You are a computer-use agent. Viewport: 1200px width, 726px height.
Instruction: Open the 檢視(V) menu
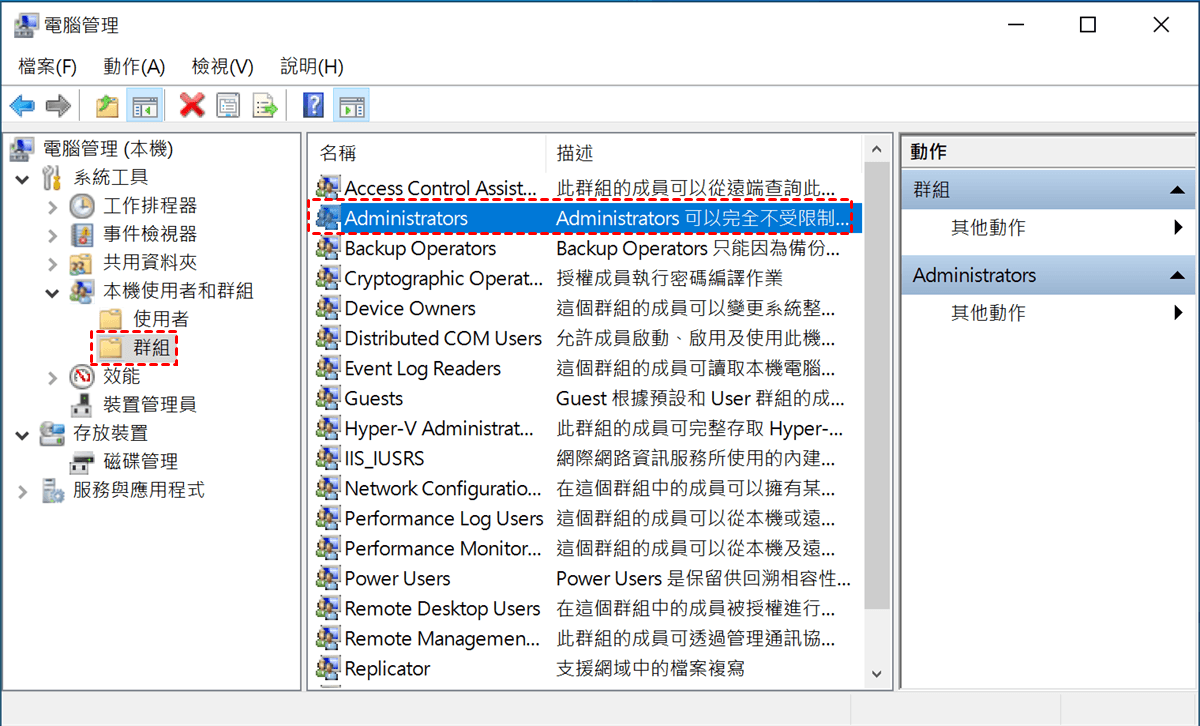(x=222, y=67)
